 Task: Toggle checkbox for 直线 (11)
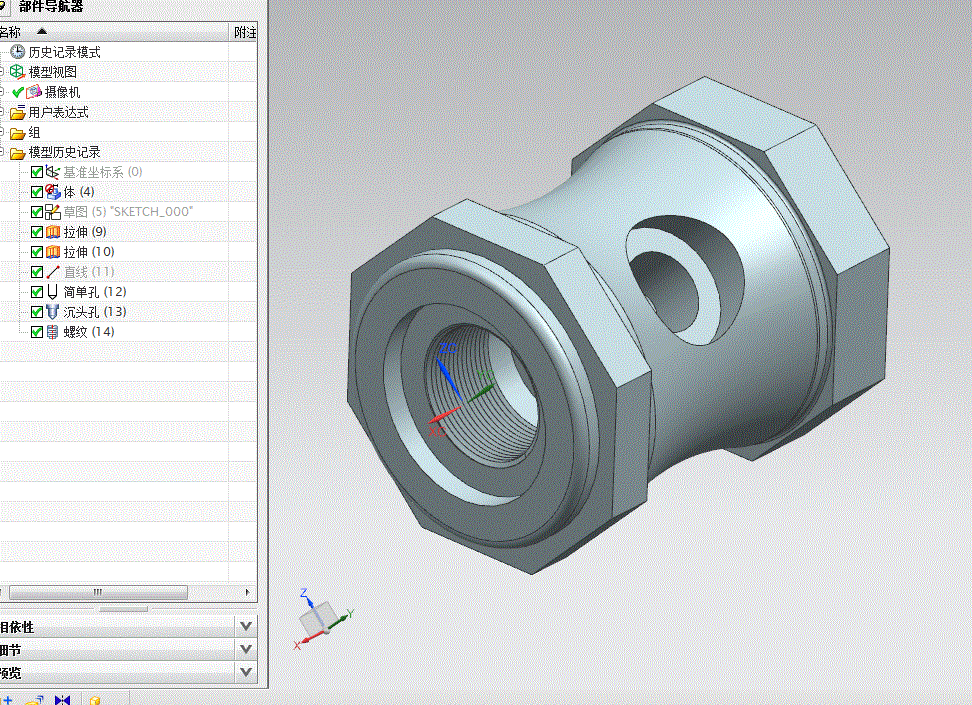tap(37, 272)
